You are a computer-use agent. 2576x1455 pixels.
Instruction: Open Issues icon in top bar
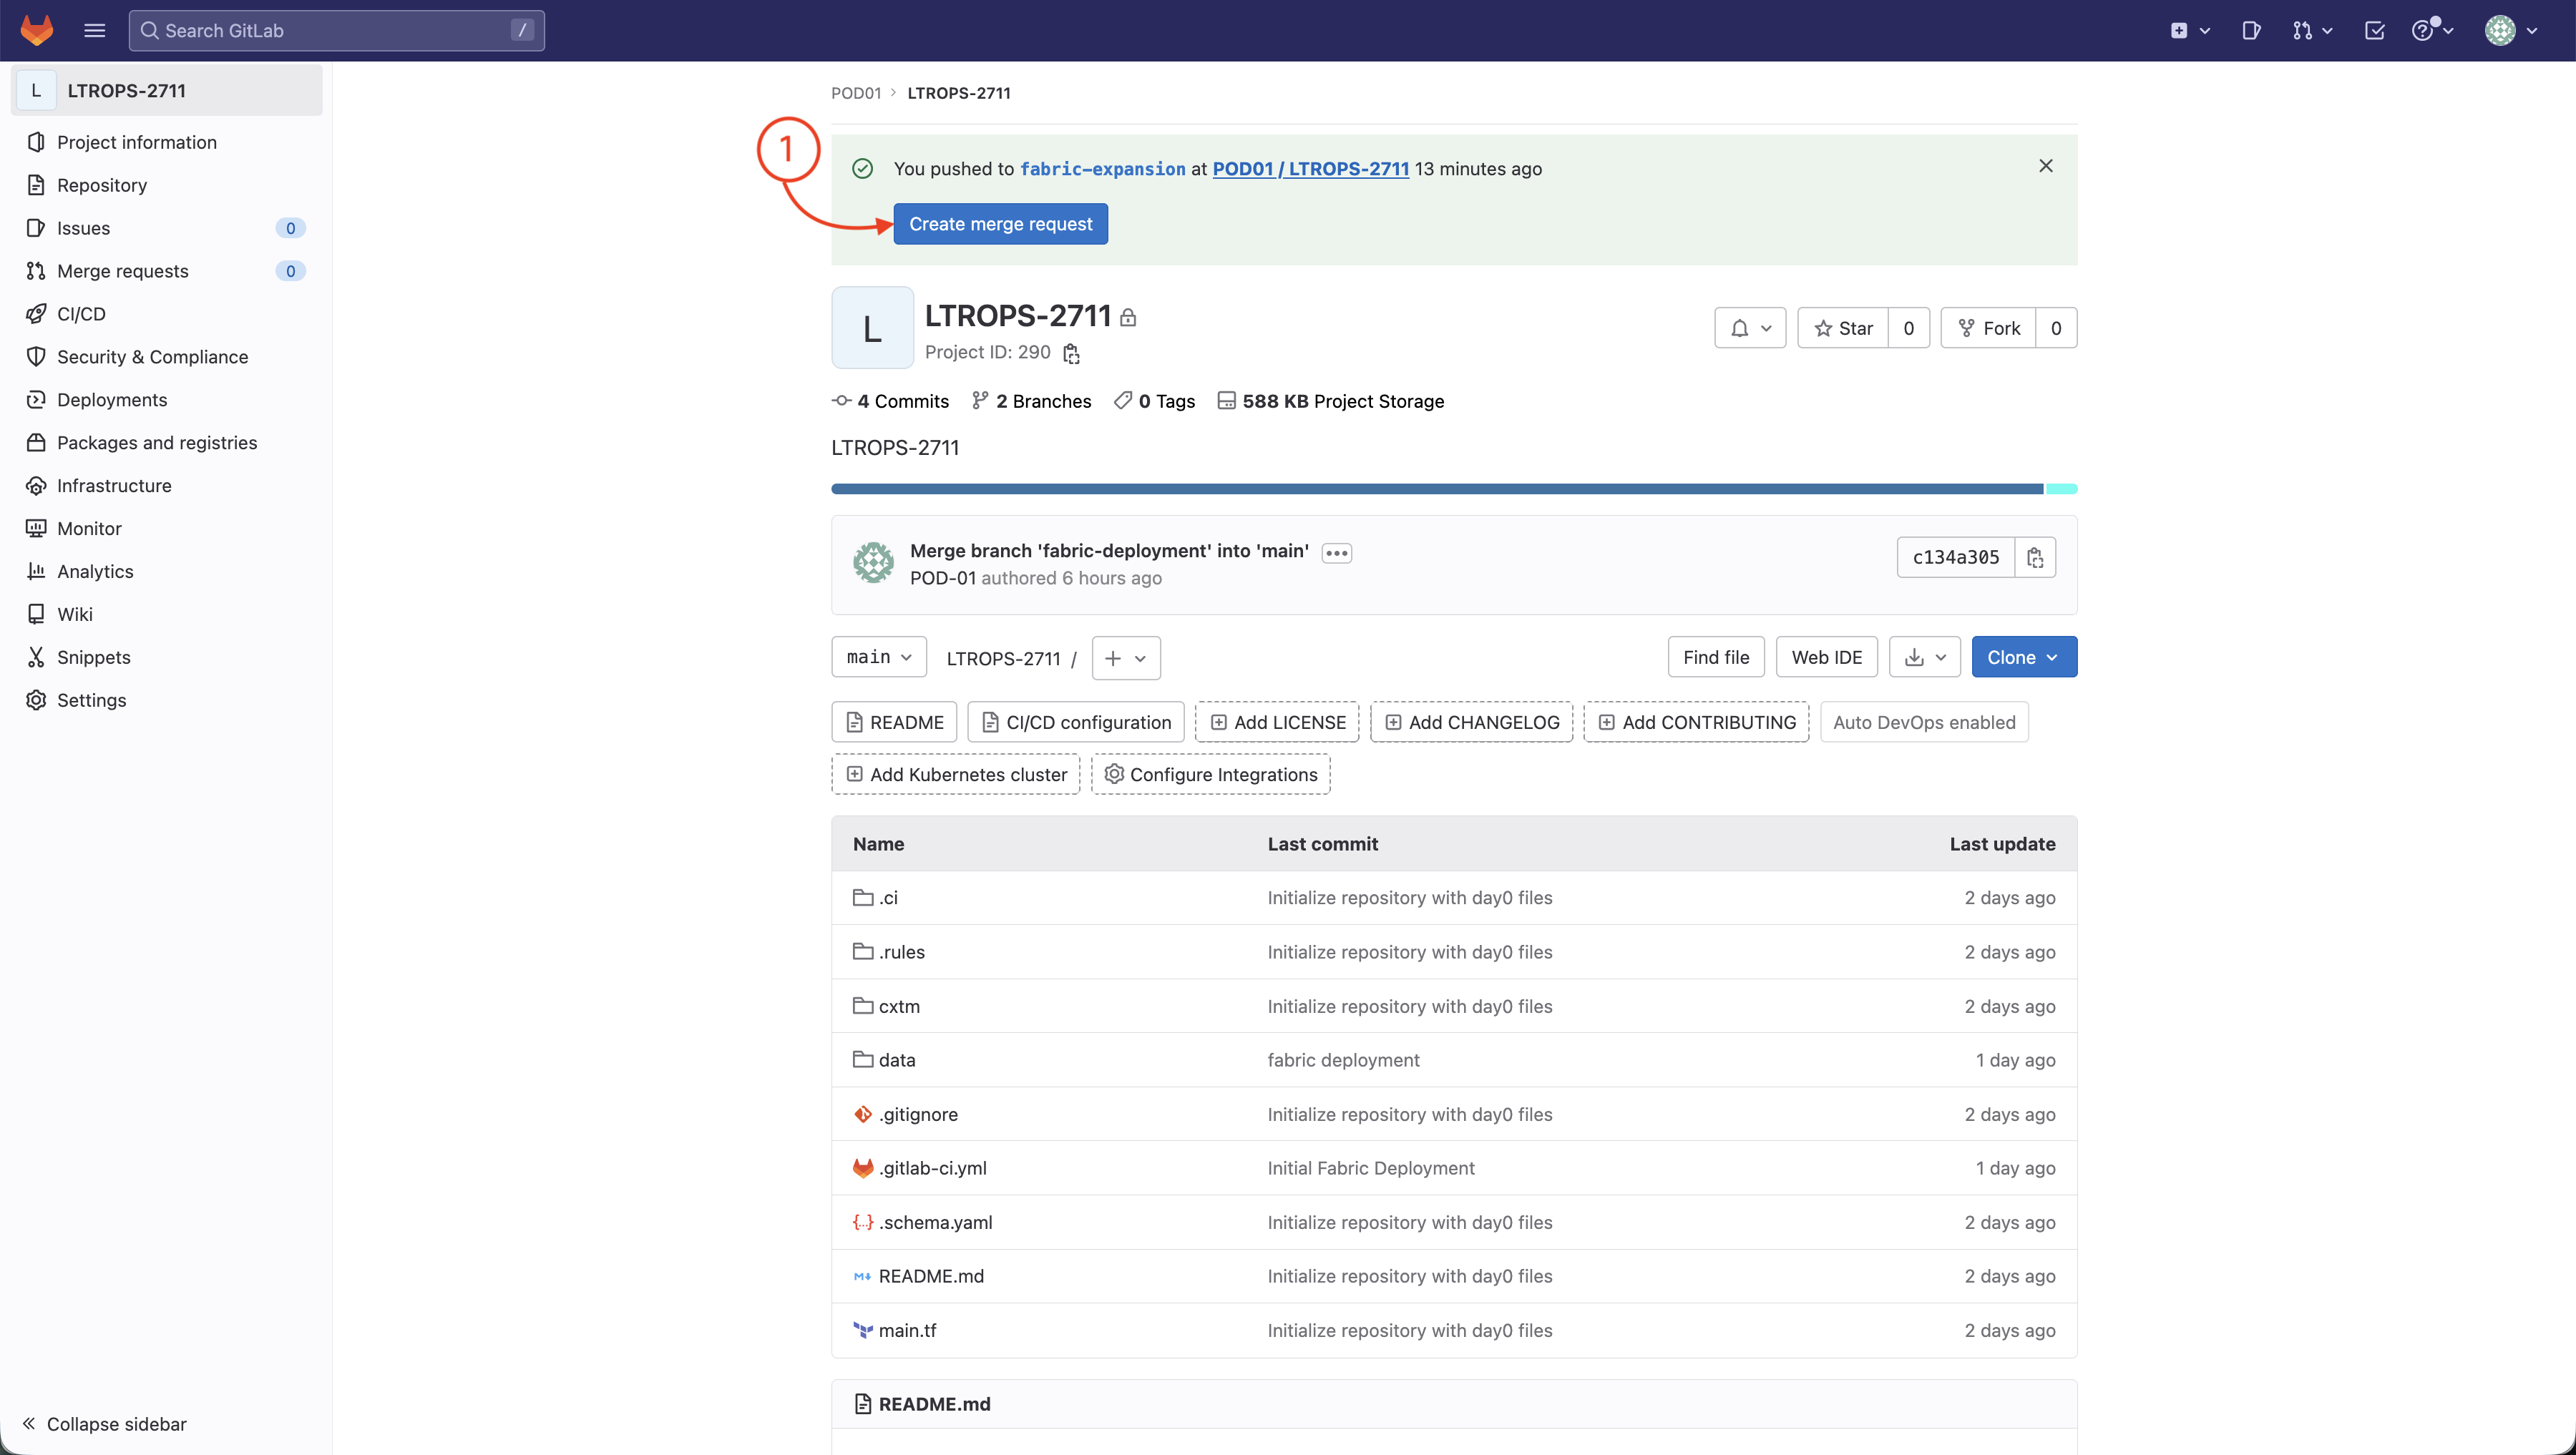click(2251, 30)
